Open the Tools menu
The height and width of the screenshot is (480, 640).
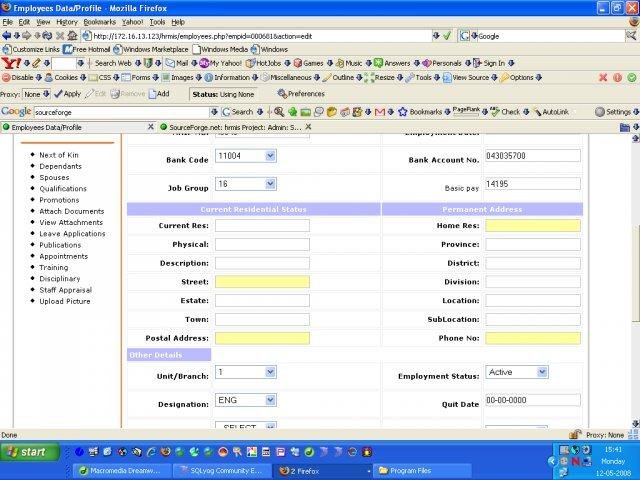coord(157,22)
